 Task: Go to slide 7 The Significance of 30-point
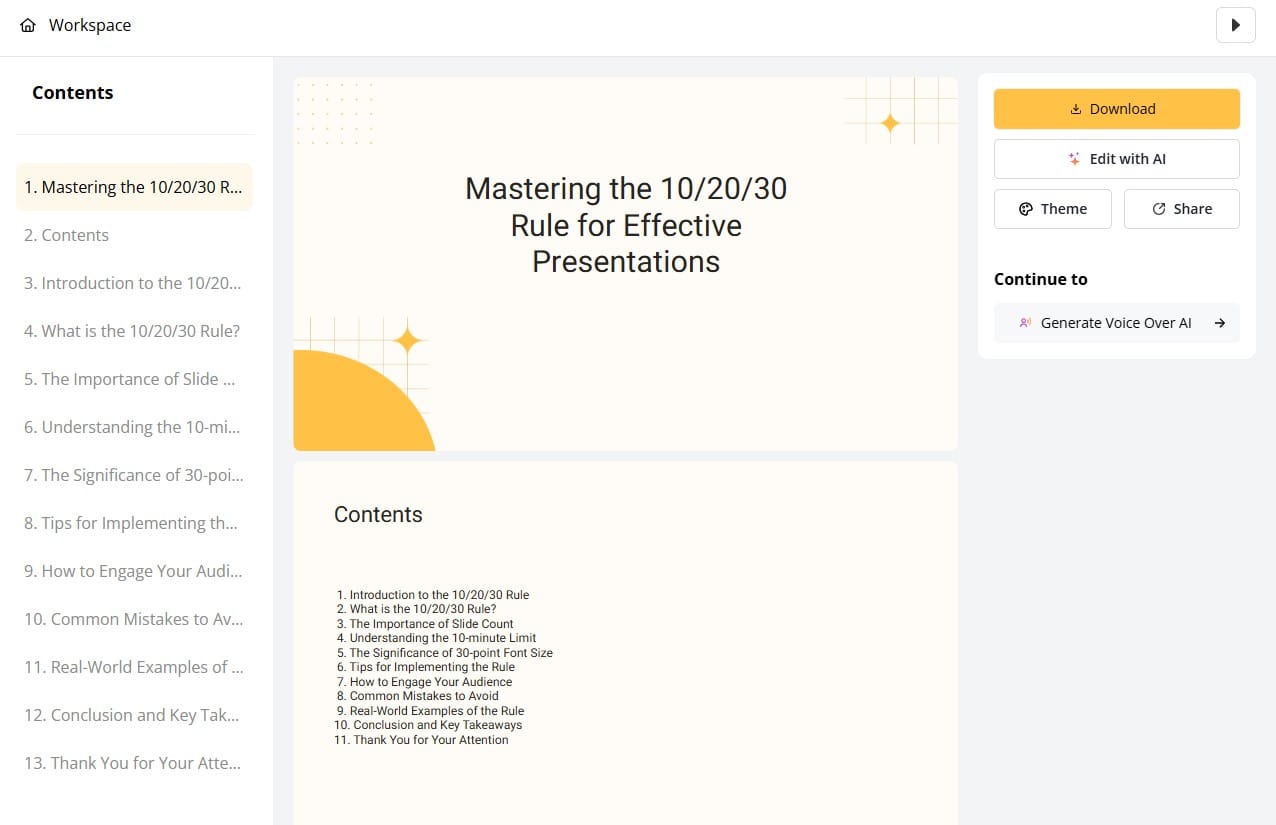134,475
